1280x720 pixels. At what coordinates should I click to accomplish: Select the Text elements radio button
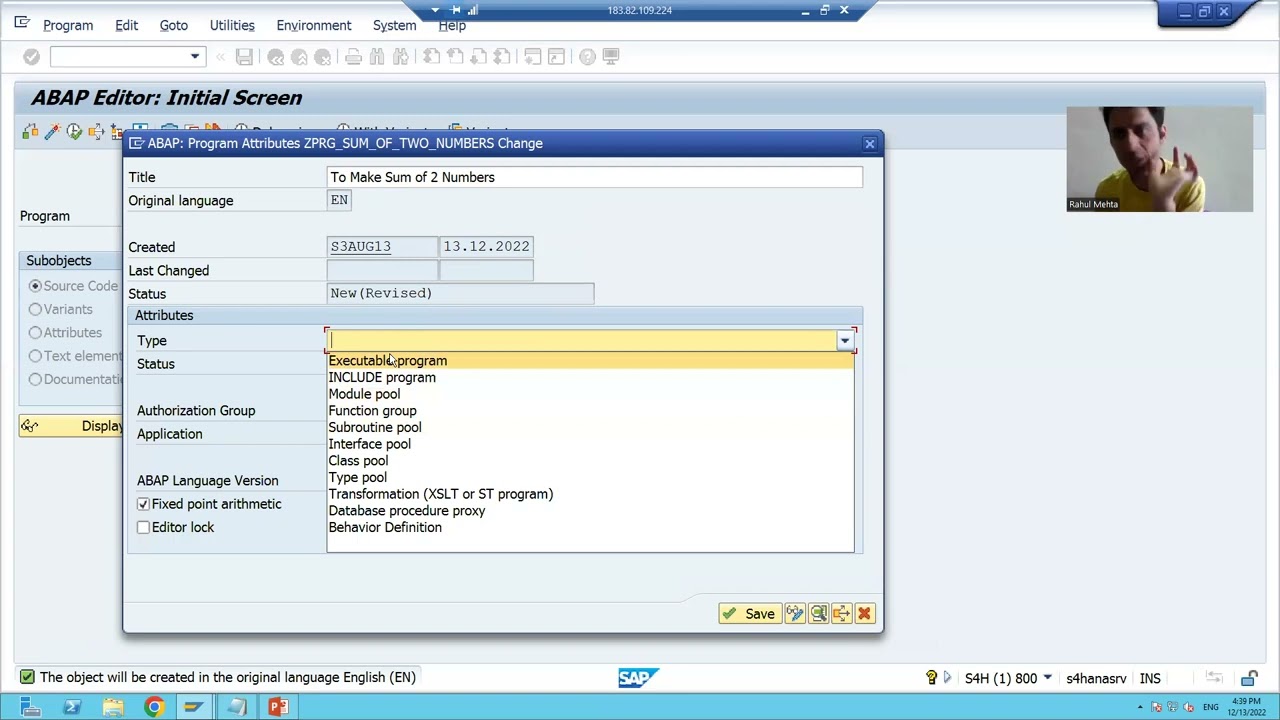click(35, 356)
